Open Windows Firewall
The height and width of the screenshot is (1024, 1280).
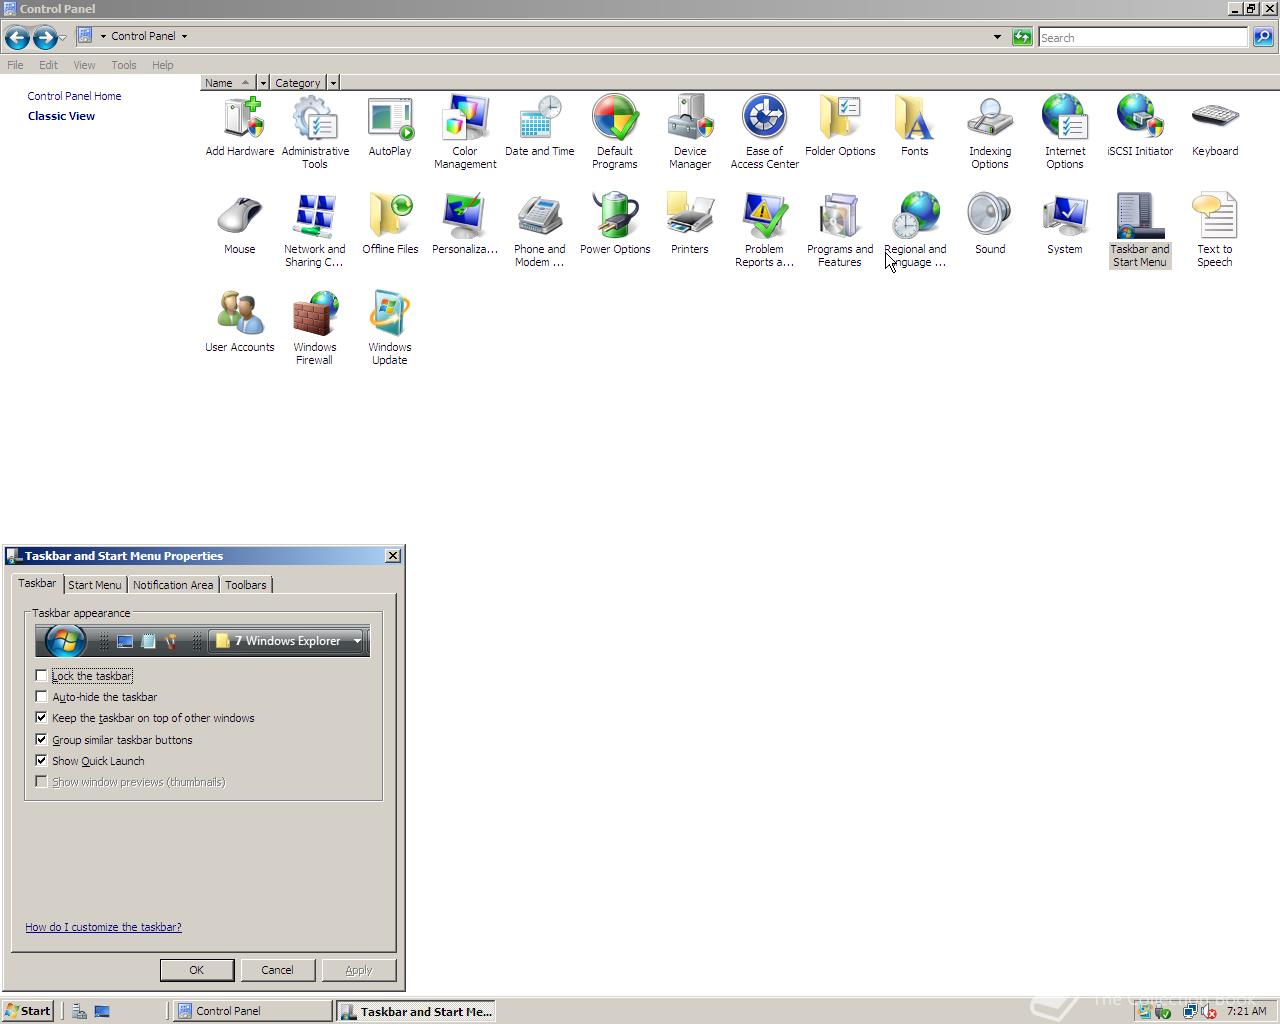(315, 329)
